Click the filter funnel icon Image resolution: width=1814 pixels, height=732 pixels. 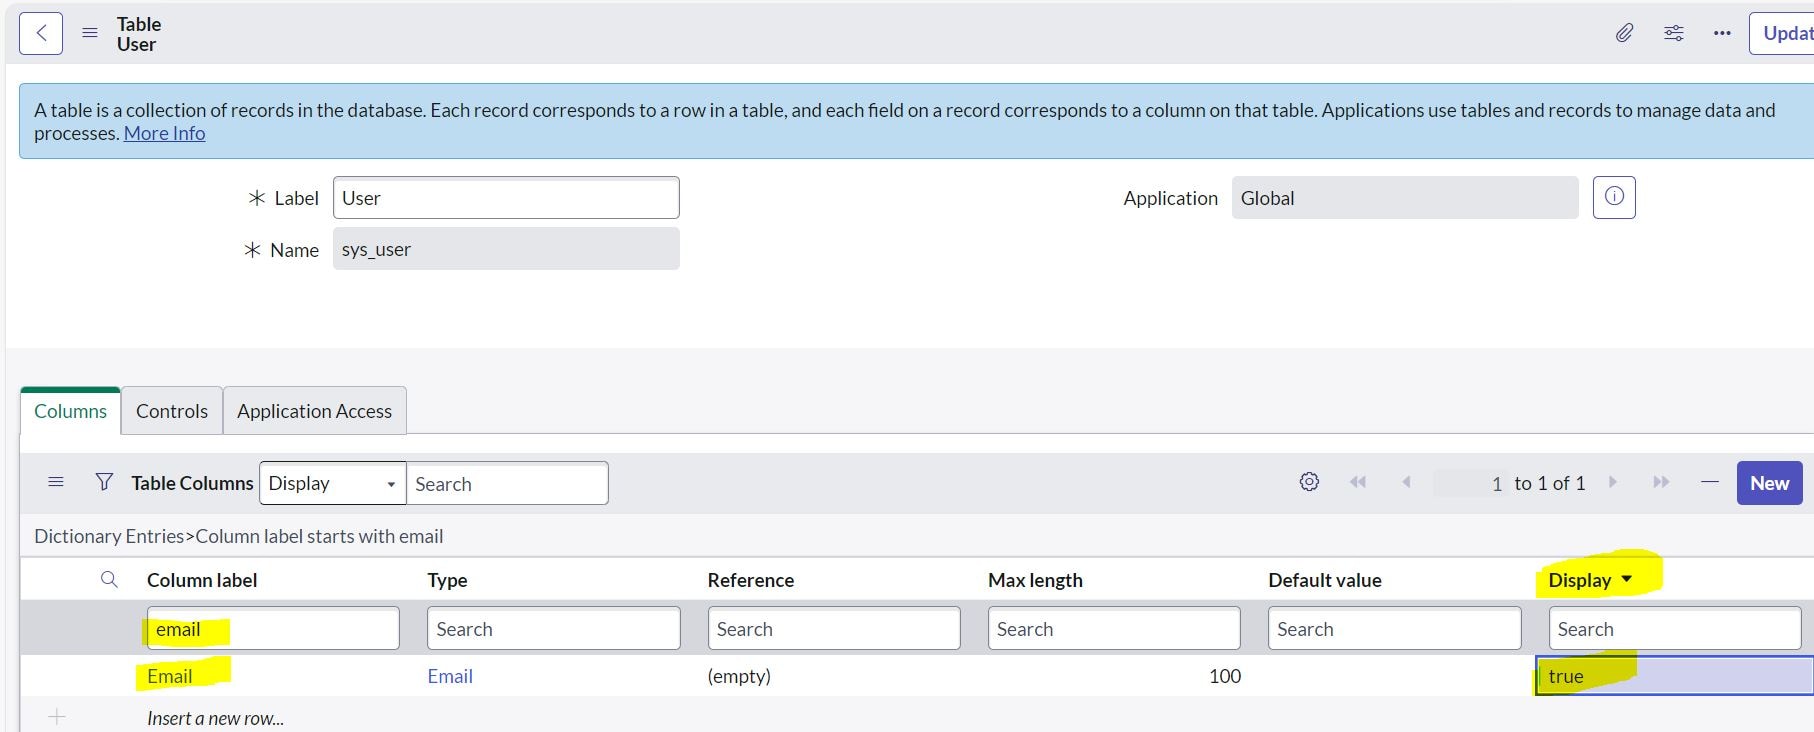click(x=104, y=482)
